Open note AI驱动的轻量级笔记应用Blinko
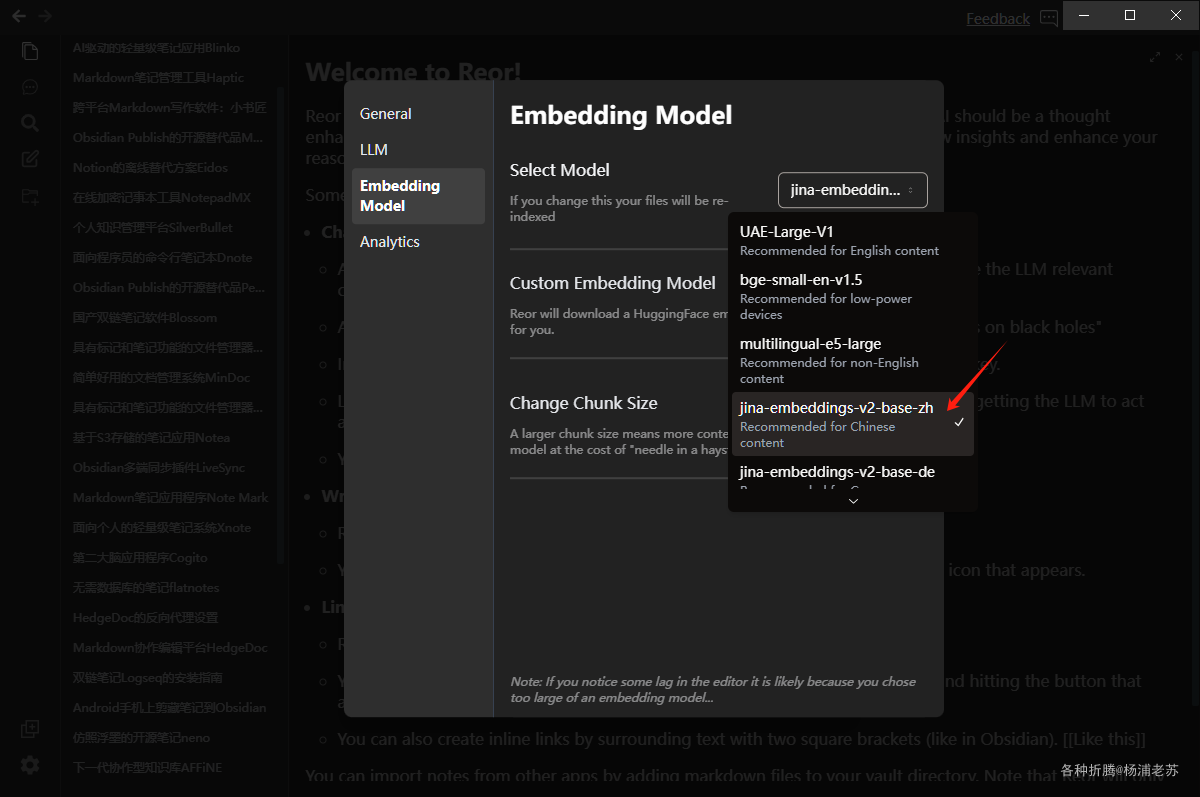 tap(156, 48)
